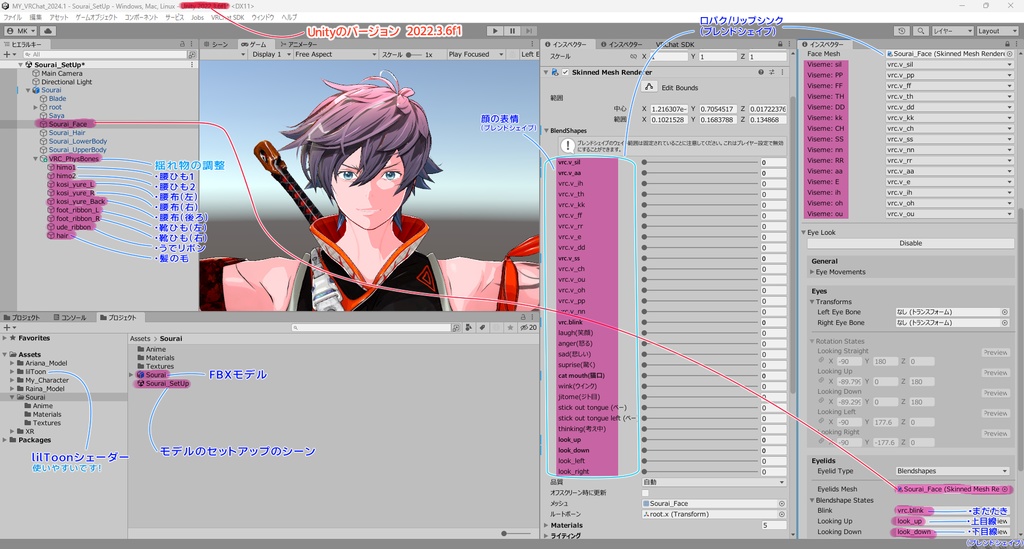
Task: Click the first inspector panel lock icon
Action: click(780, 44)
